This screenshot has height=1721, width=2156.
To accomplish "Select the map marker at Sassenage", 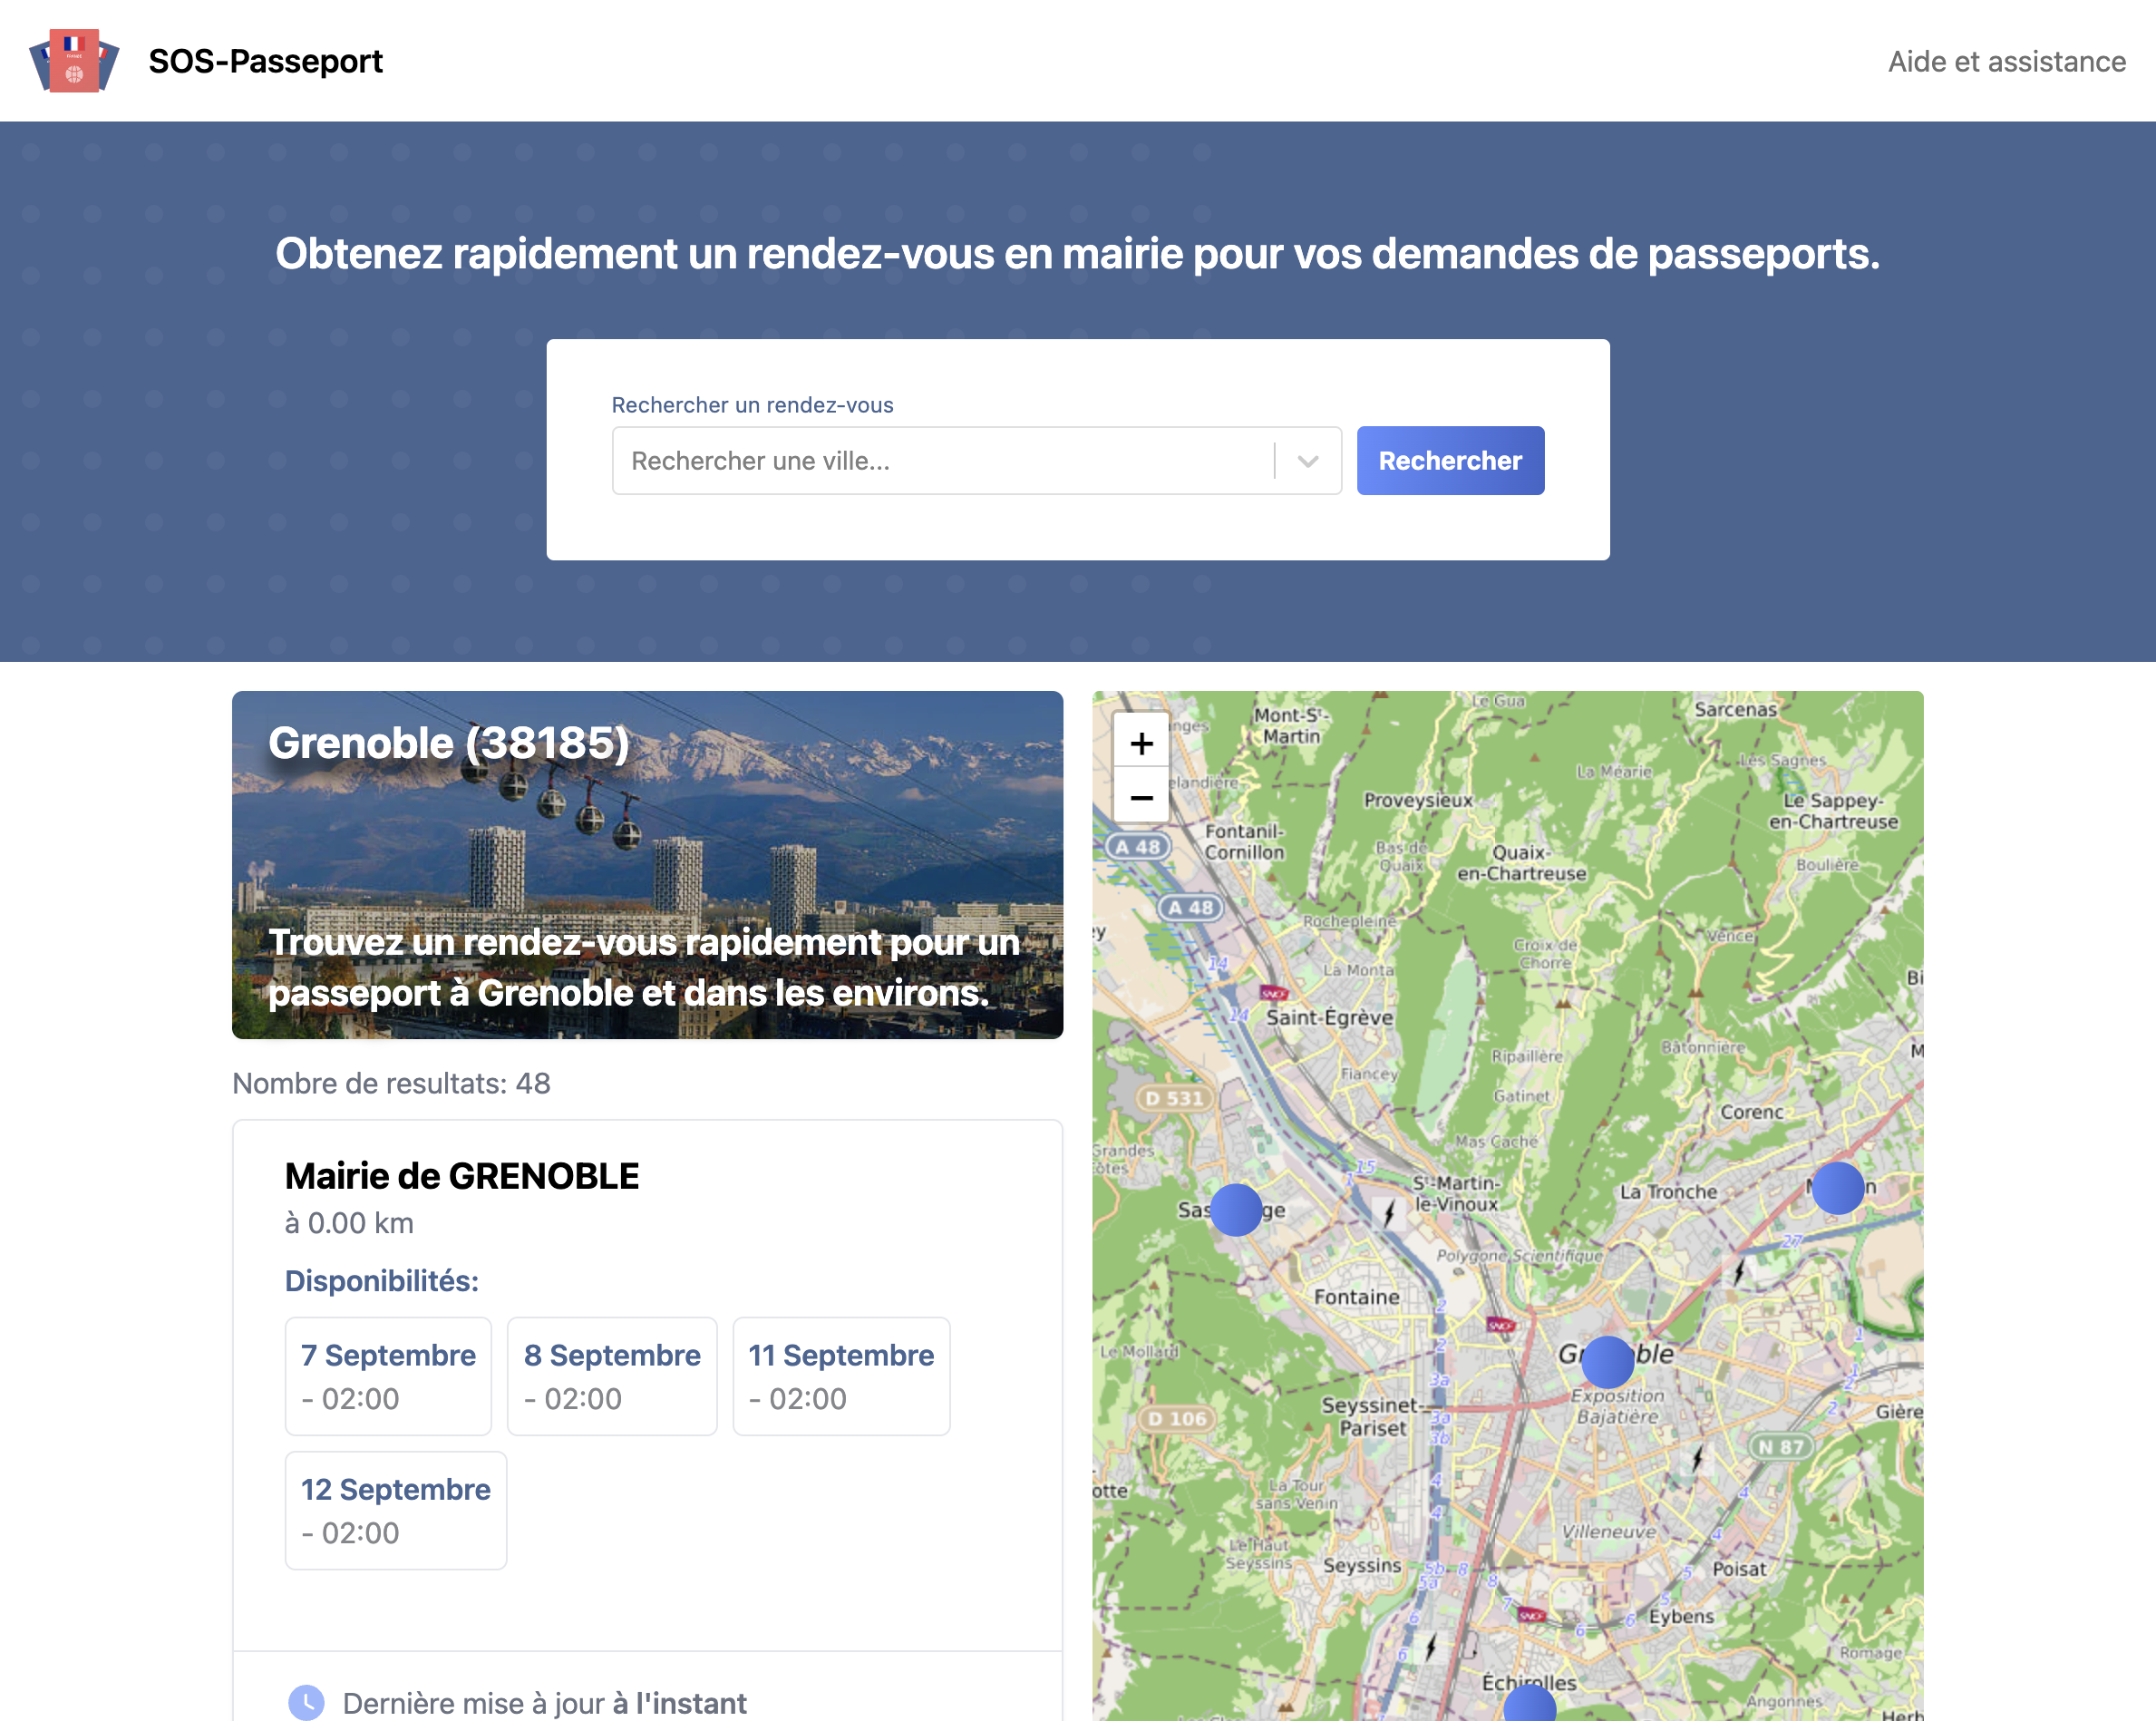I will (x=1237, y=1210).
